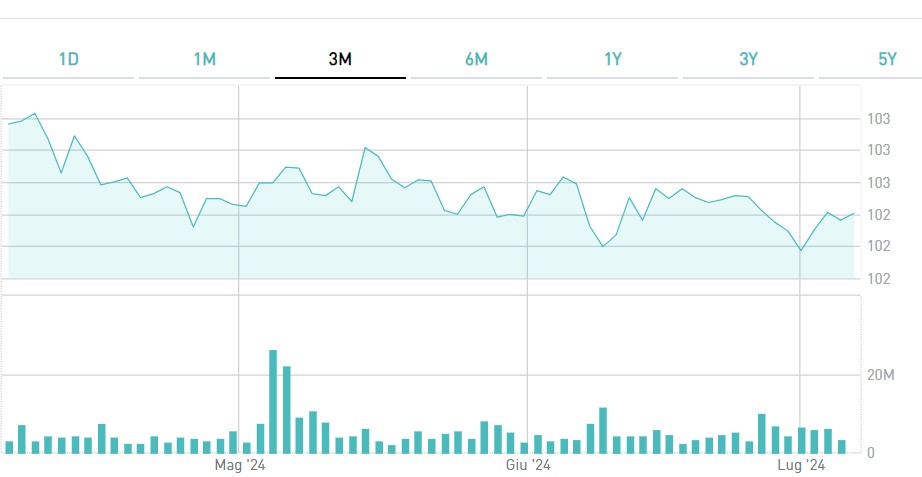Click the first volume bar on the left

pyautogui.click(x=9, y=447)
